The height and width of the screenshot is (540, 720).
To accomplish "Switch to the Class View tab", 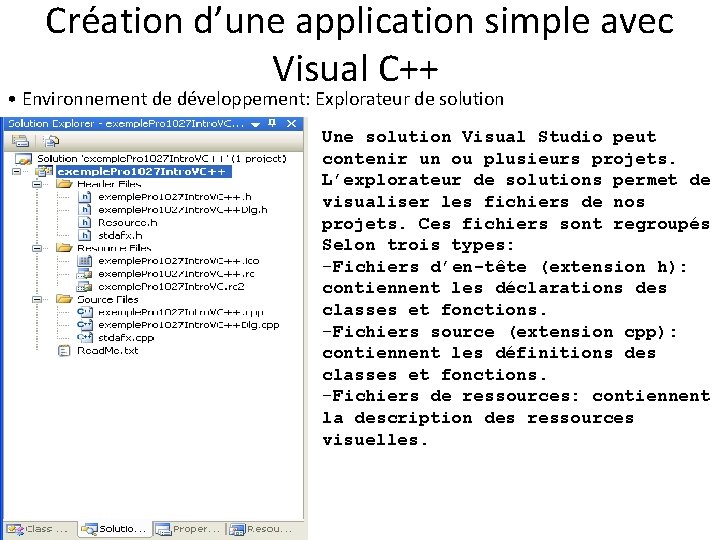I will point(39,529).
